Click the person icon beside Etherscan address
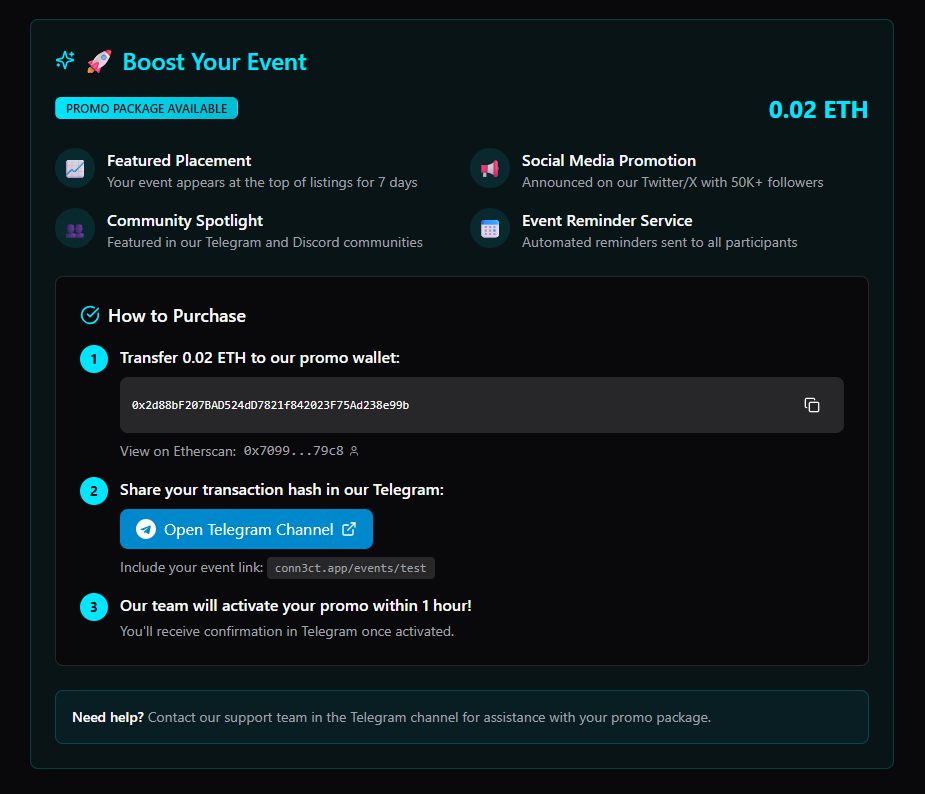925x794 pixels. coord(354,451)
